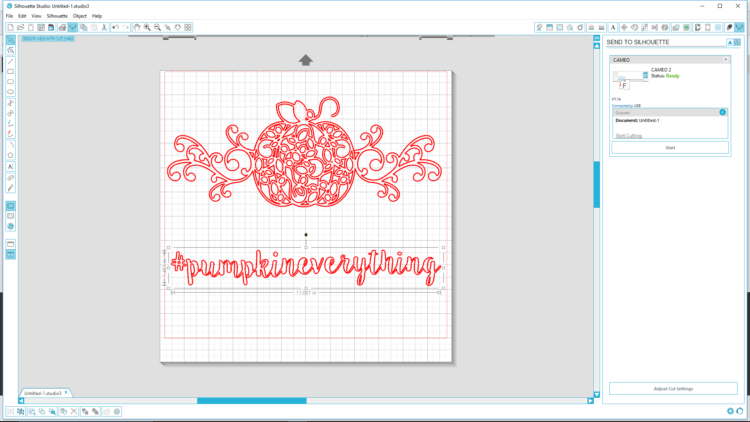Pick the Draw an Ellipse tool
The width and height of the screenshot is (750, 422).
pyautogui.click(x=11, y=92)
